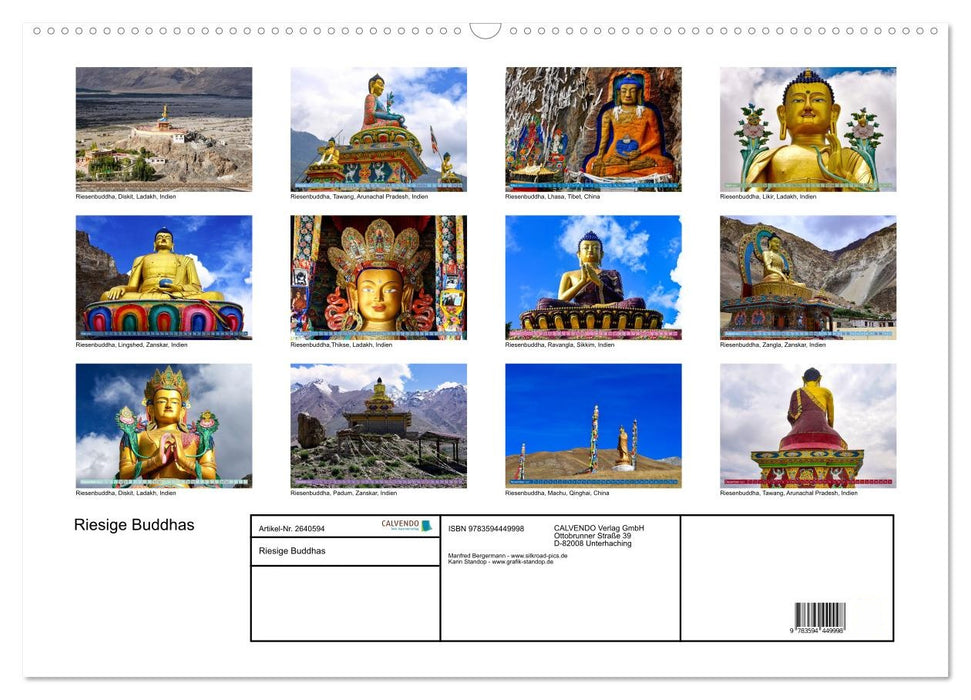
Task: Select the Lingshed Buddha on rainbow lotus
Action: coord(164,277)
